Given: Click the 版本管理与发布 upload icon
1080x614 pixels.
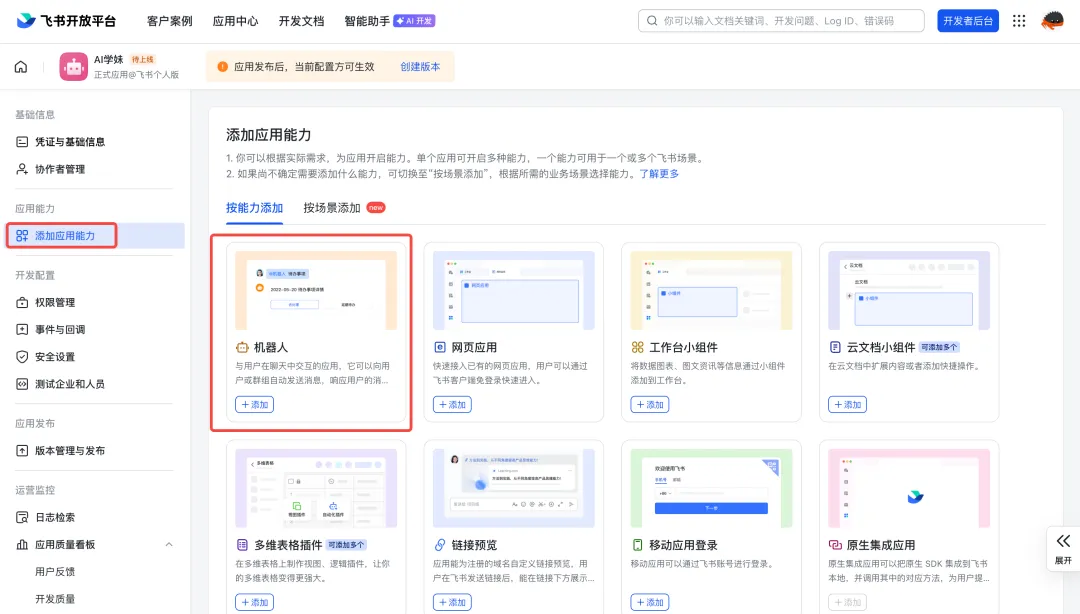Looking at the screenshot, I should tap(22, 451).
